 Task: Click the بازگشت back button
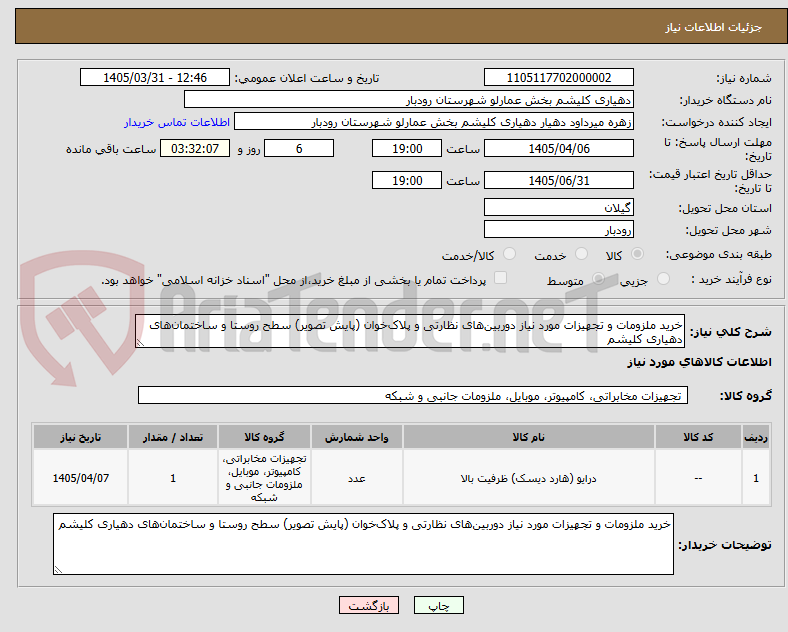click(x=369, y=605)
